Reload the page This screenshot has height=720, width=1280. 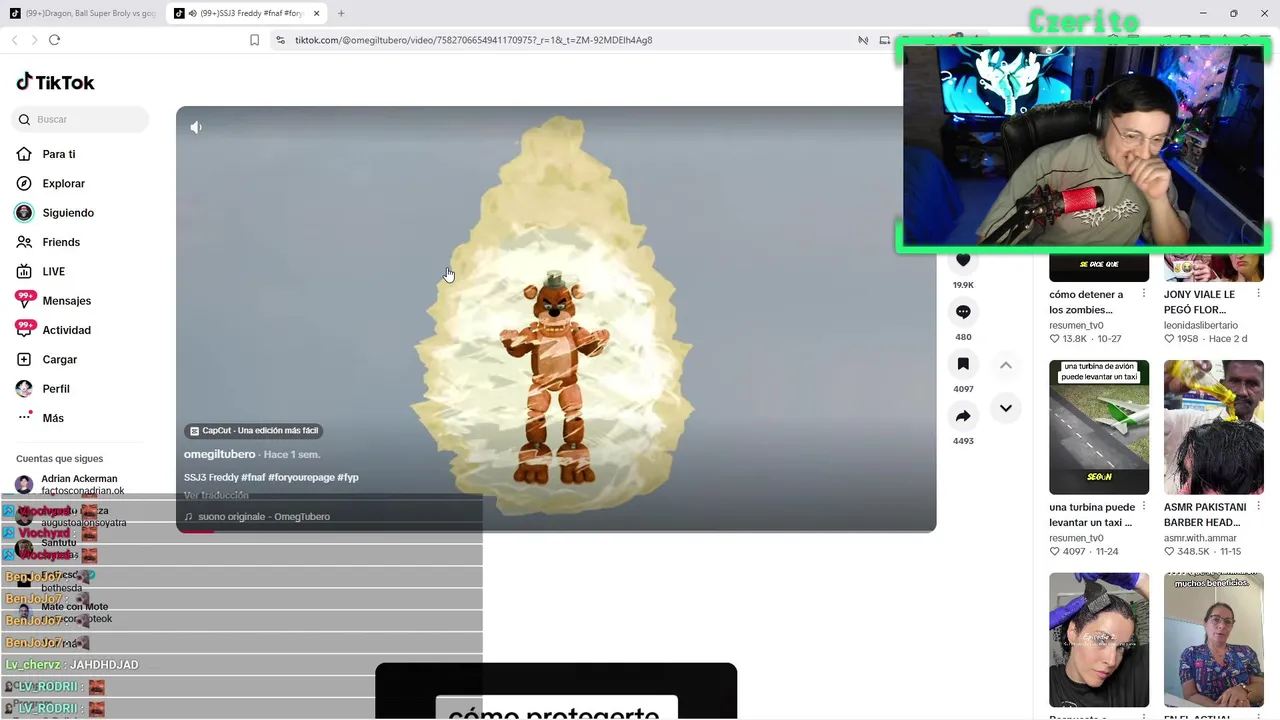tap(54, 40)
